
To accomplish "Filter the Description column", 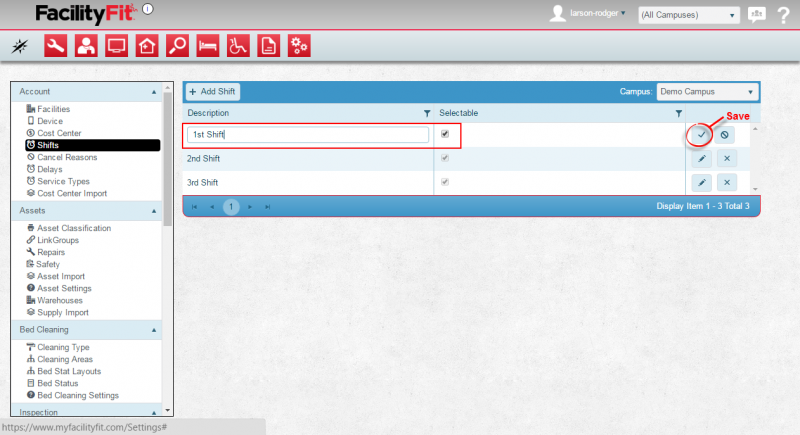I will point(427,113).
